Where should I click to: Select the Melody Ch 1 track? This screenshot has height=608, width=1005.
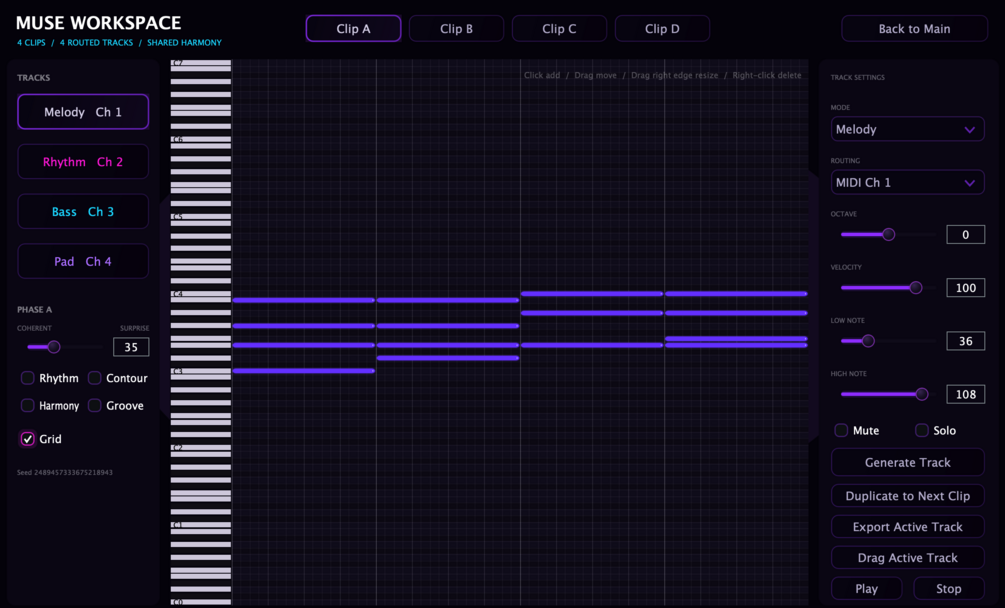(x=83, y=112)
